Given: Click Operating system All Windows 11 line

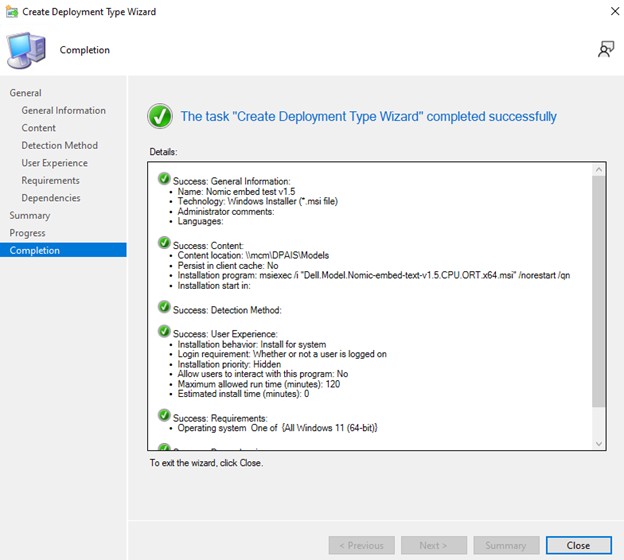Looking at the screenshot, I should coord(277,428).
